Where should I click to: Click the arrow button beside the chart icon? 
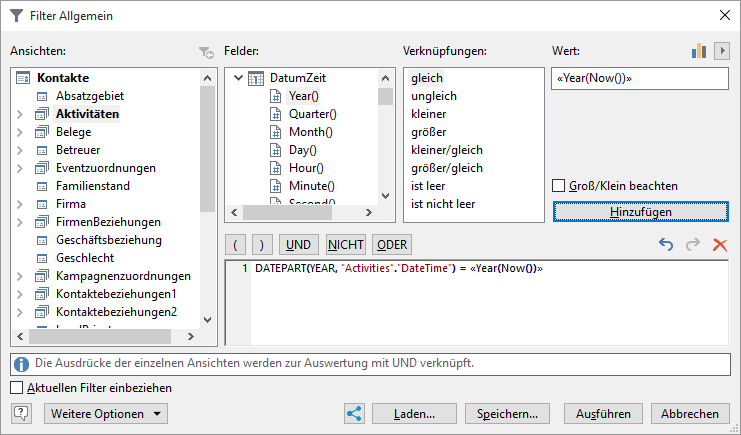click(x=720, y=51)
